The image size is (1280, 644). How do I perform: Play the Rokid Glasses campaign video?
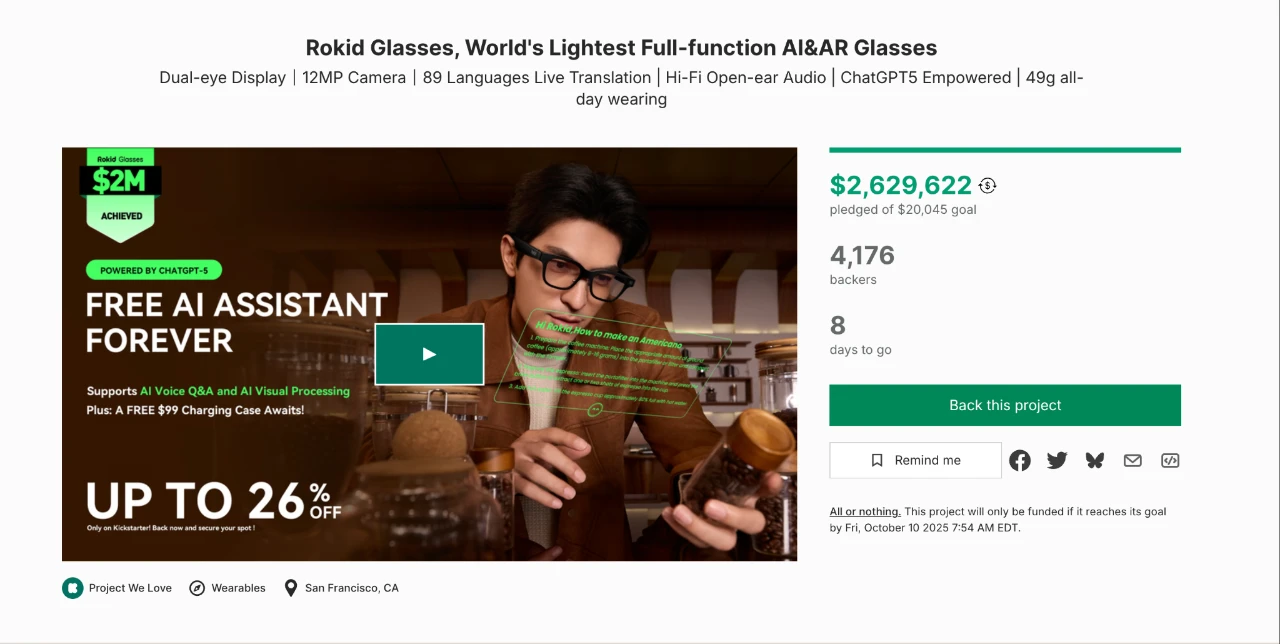click(x=429, y=354)
